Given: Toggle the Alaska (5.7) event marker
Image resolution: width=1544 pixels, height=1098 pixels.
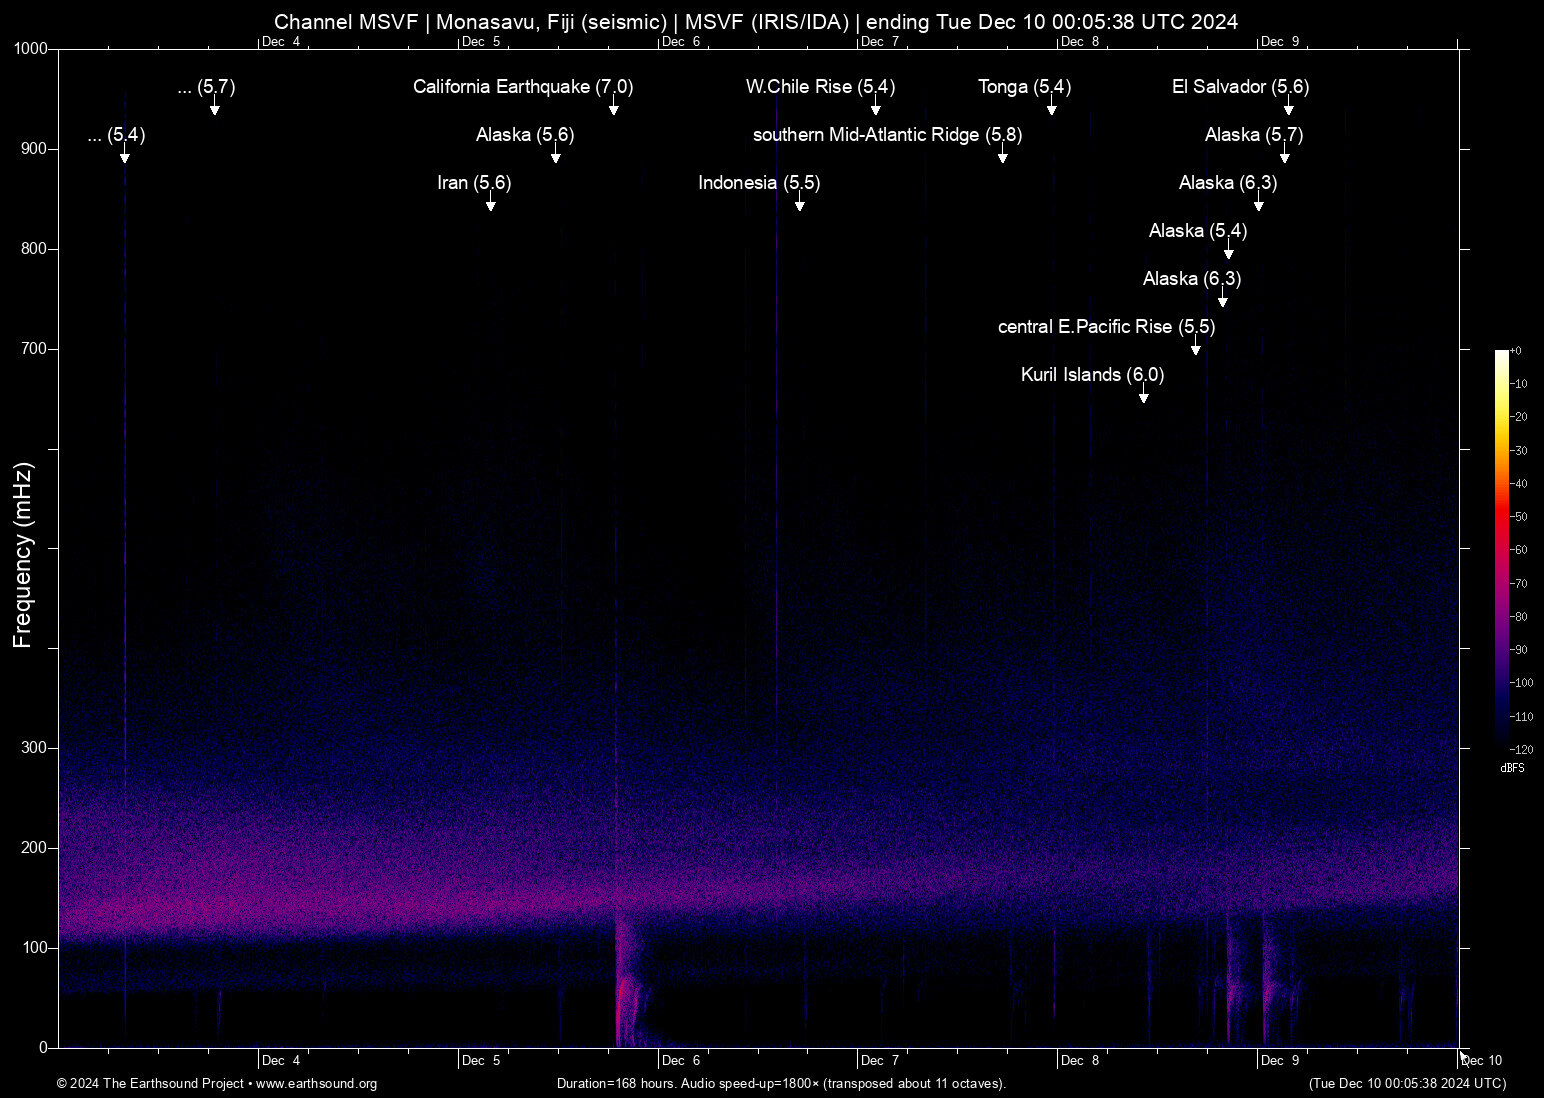Looking at the screenshot, I should [1254, 135].
